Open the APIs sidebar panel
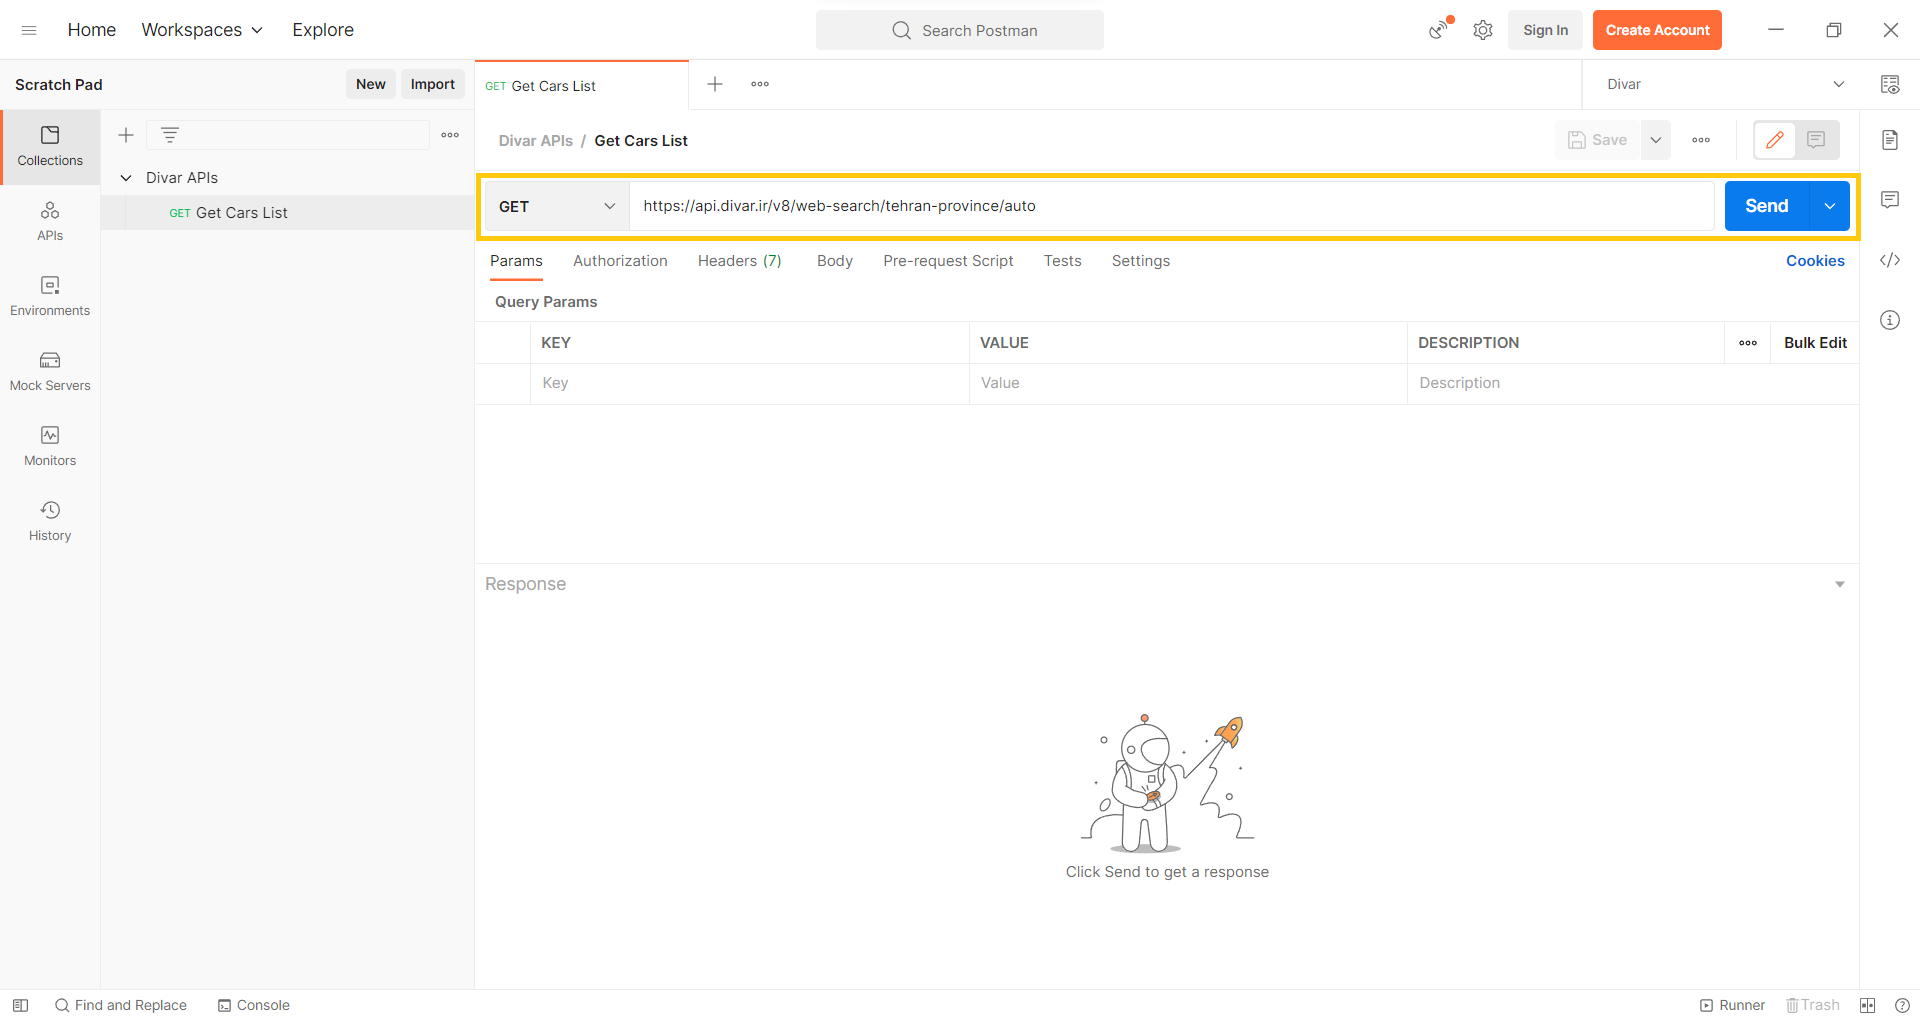The image size is (1920, 1018). point(50,221)
